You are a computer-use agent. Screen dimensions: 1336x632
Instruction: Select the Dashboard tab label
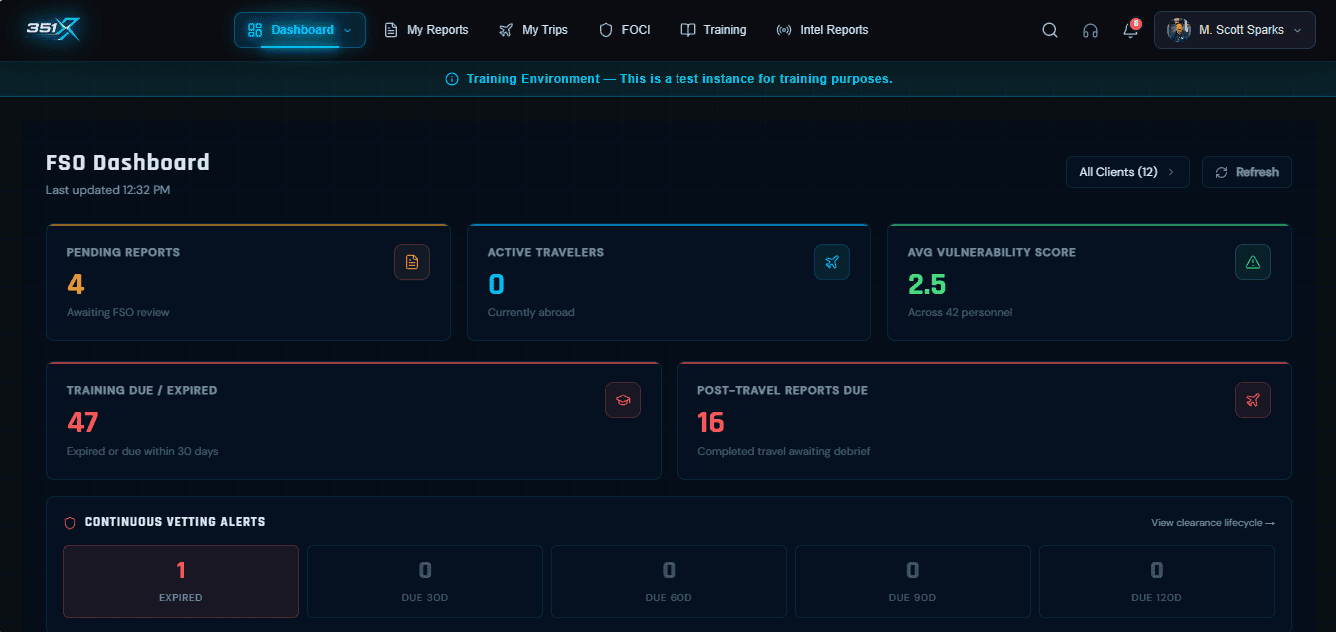pyautogui.click(x=302, y=30)
